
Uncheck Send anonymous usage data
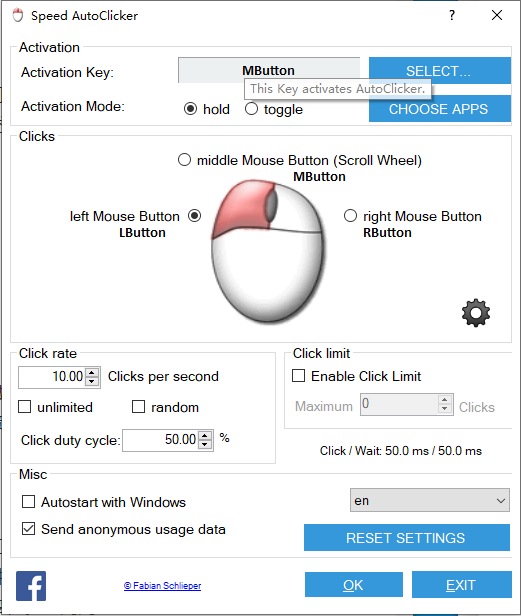point(28,529)
